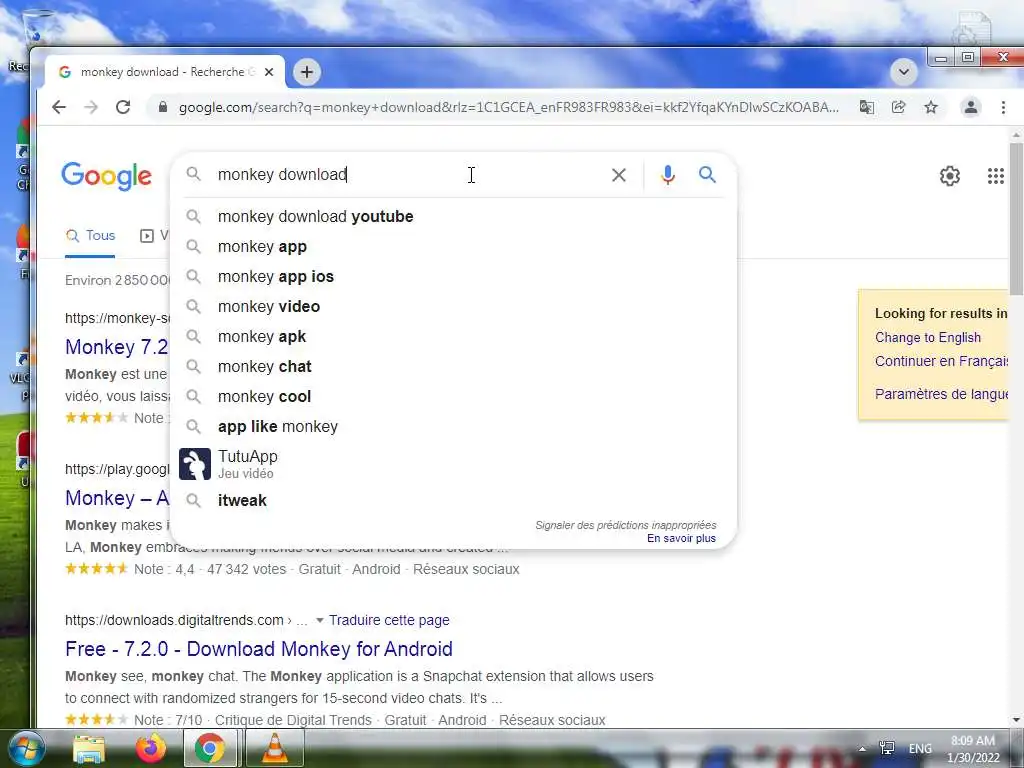Click the Google logo
This screenshot has height=768, width=1024.
click(106, 176)
